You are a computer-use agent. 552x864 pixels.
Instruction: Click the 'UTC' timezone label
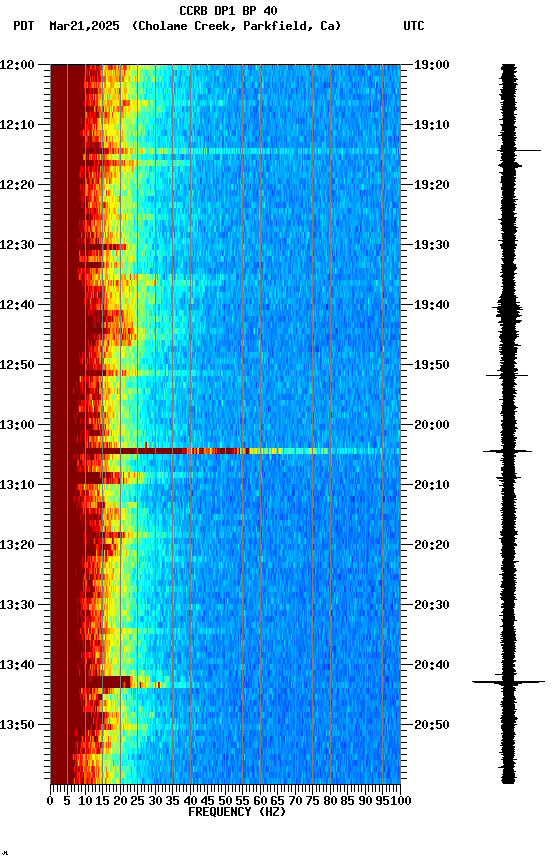(414, 26)
